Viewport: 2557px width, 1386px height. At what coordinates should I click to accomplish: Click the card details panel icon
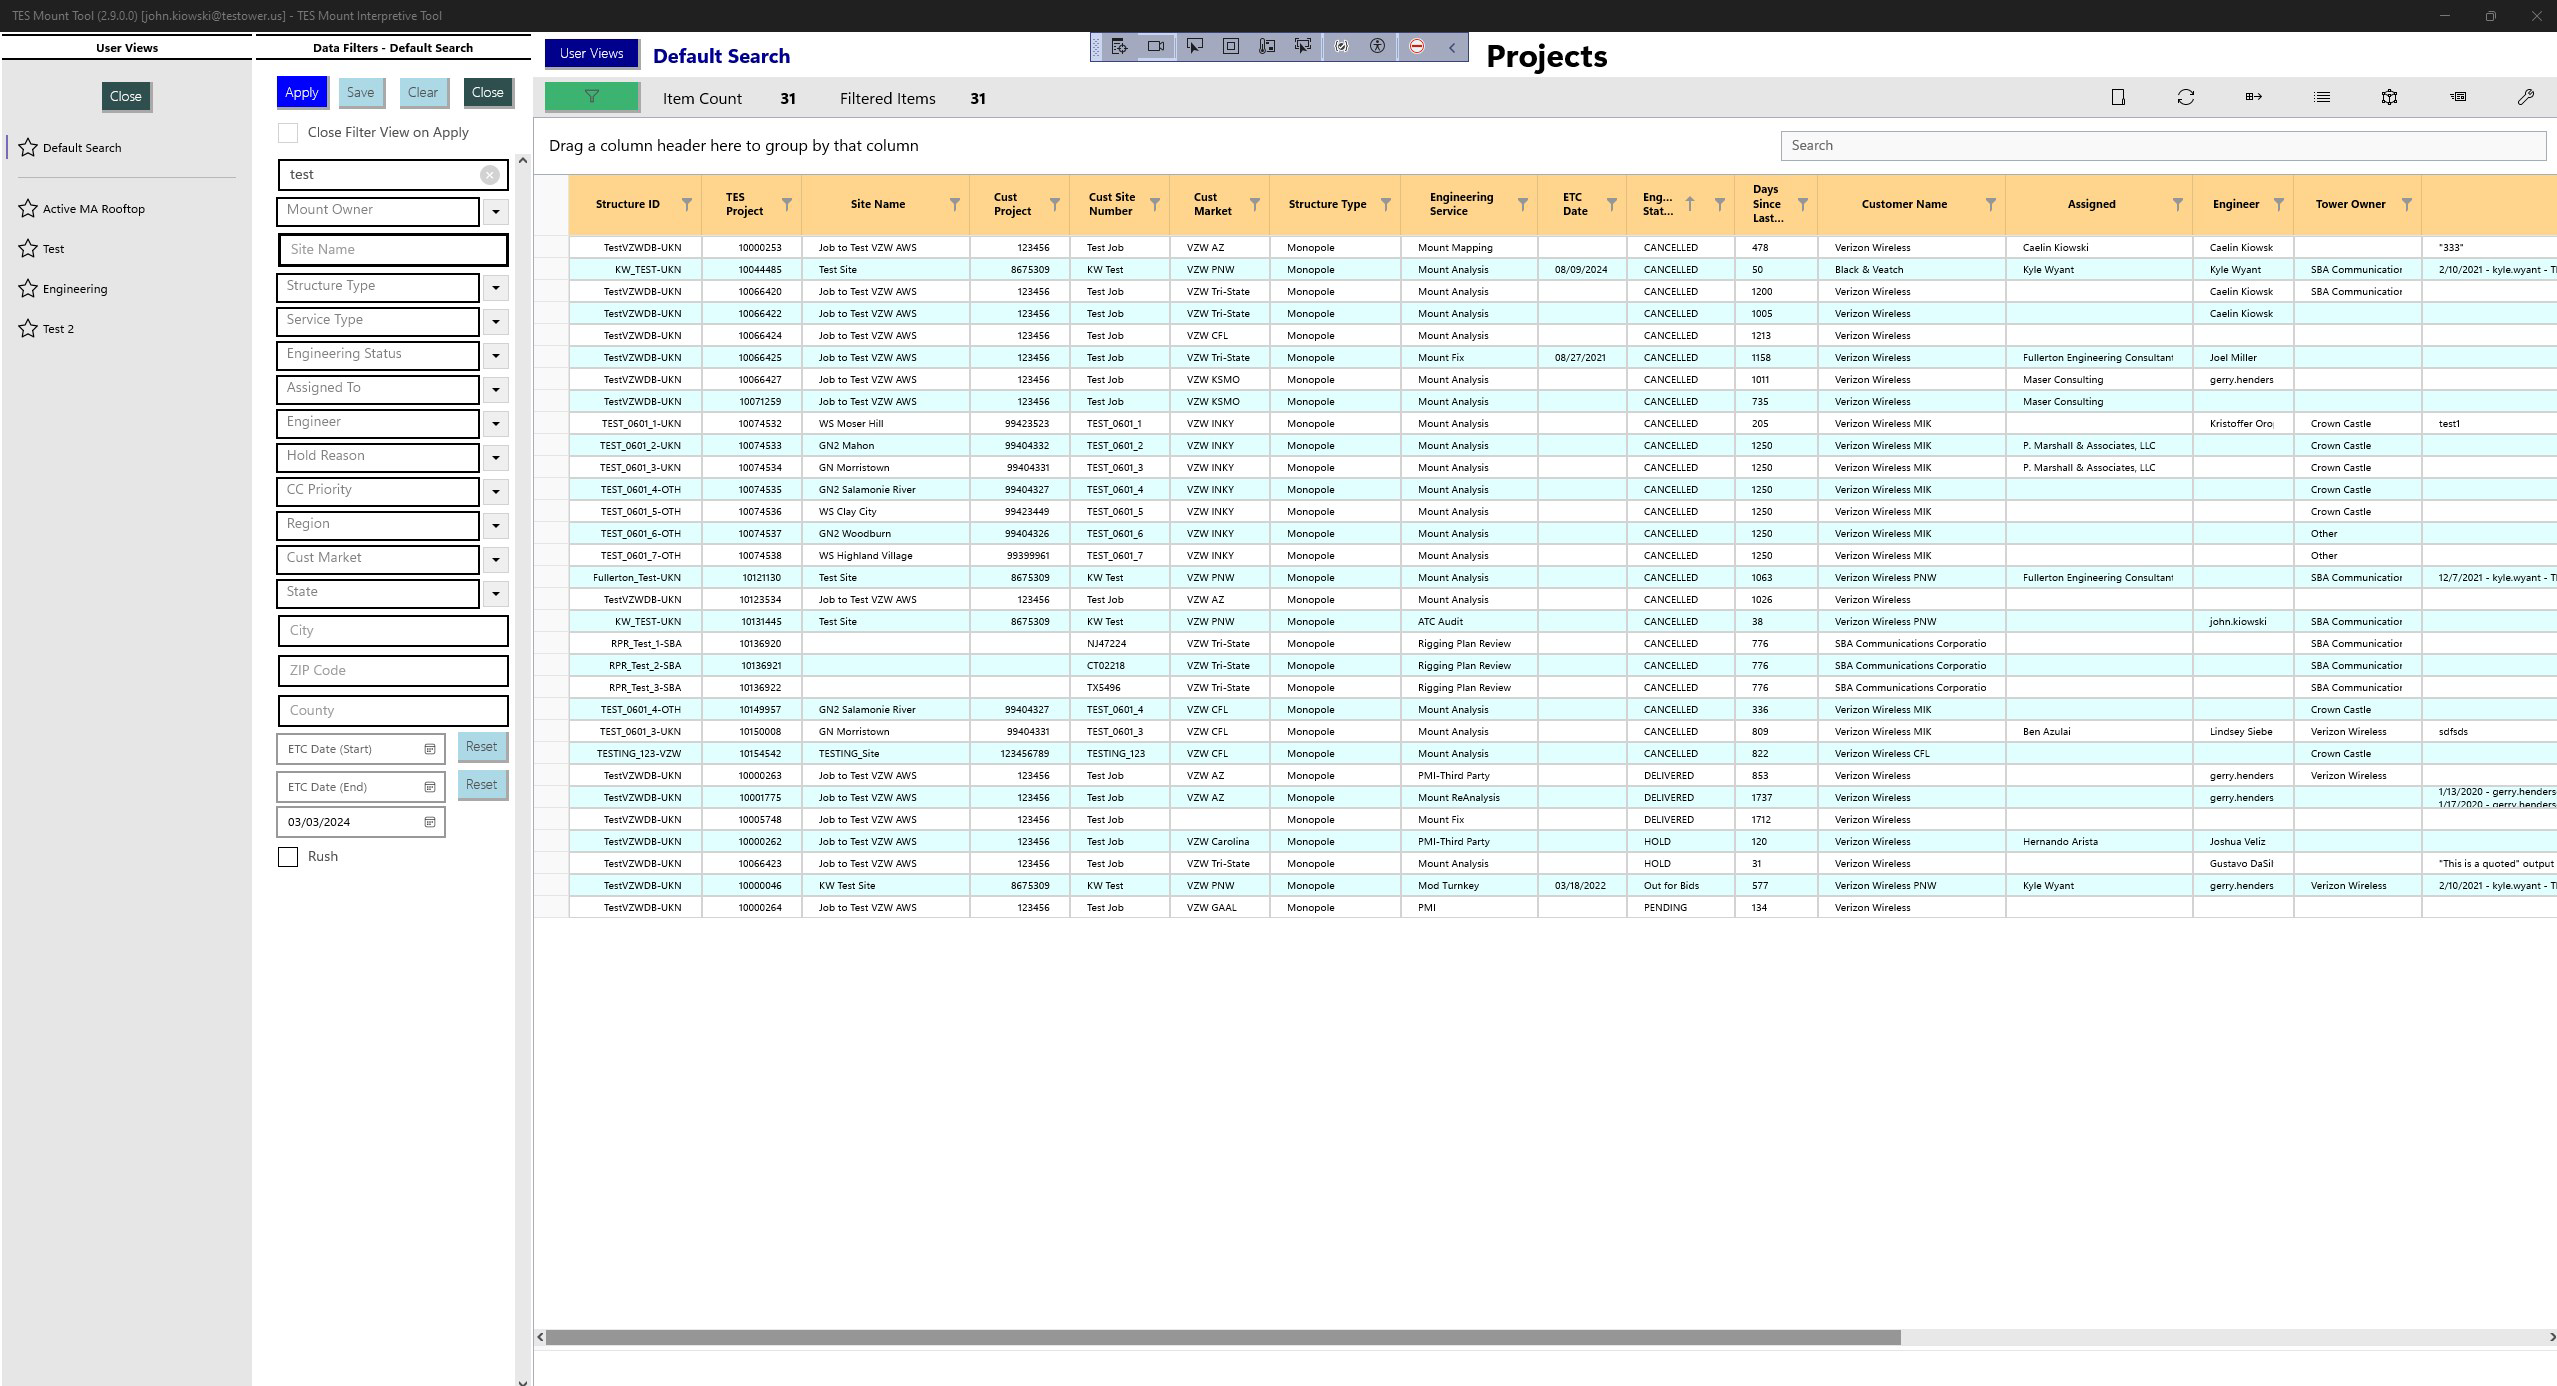click(2458, 97)
